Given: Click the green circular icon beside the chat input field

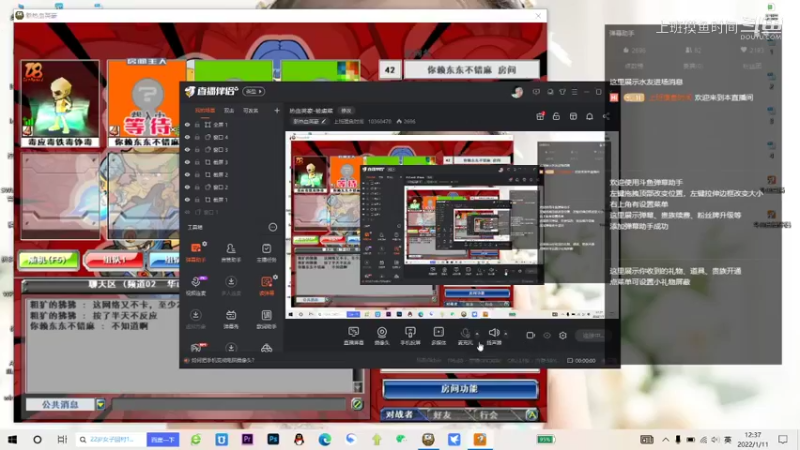Looking at the screenshot, I should pos(357,405).
